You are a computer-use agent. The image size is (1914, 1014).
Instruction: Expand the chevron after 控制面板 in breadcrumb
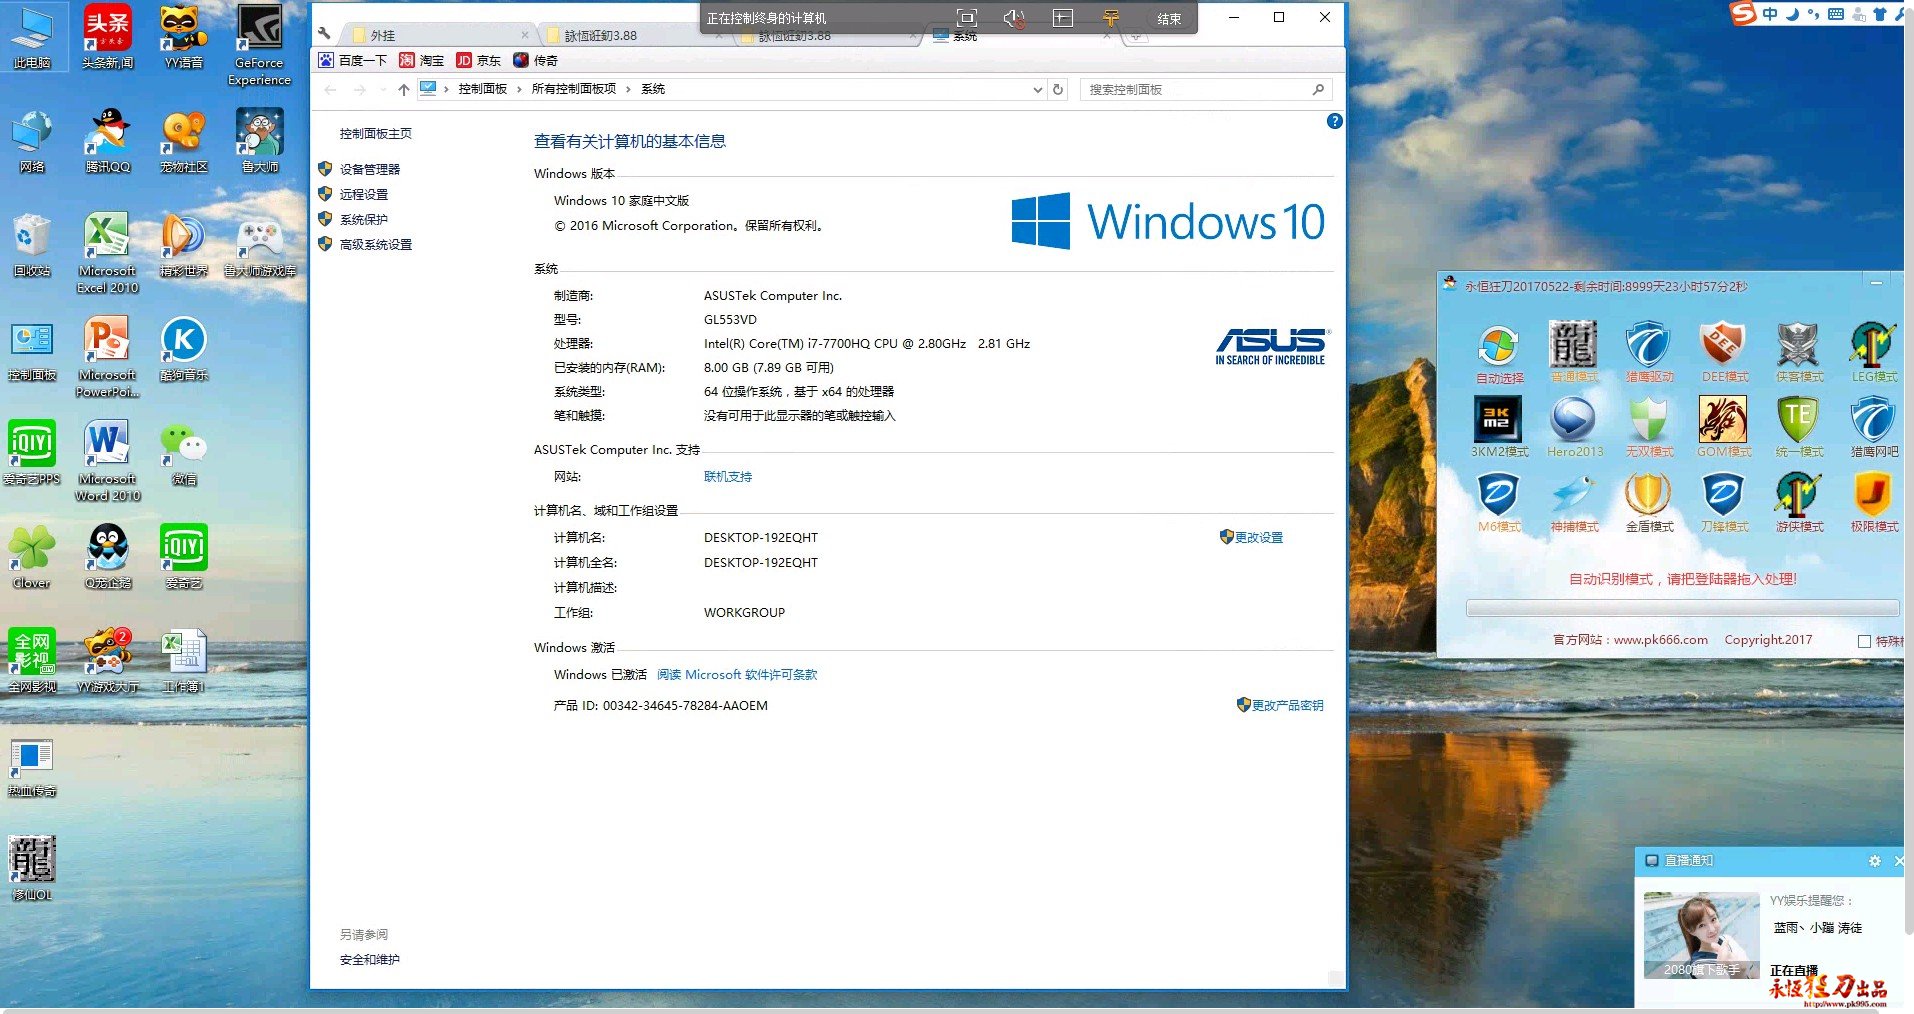pyautogui.click(x=519, y=89)
